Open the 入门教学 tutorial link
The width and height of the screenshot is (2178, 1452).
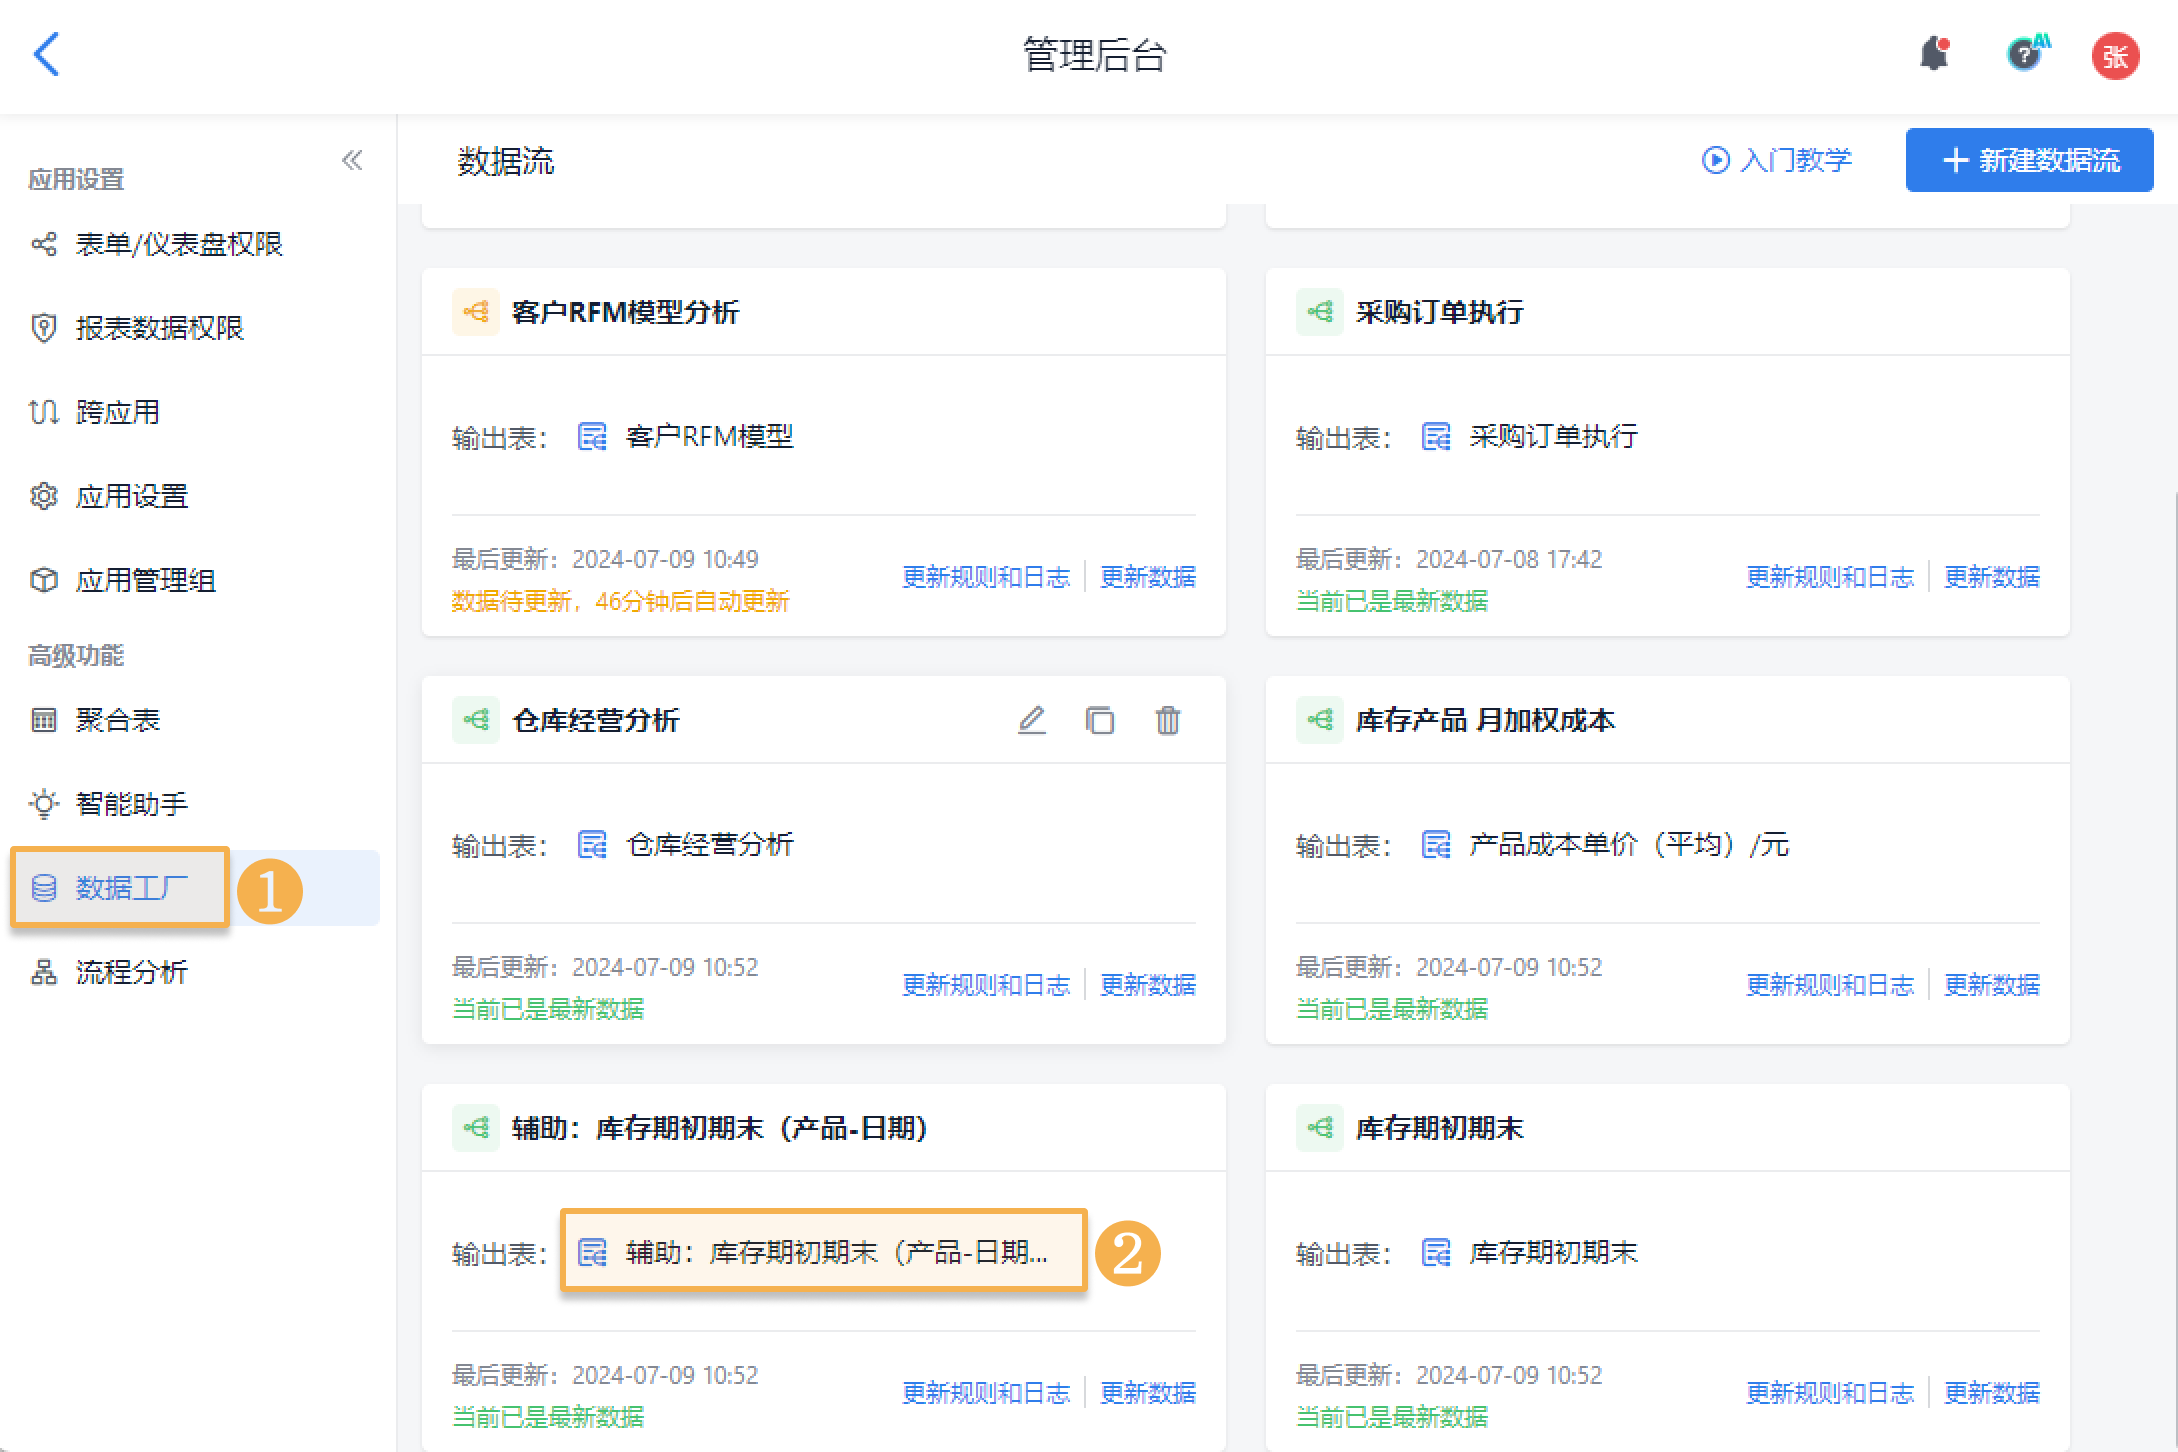click(x=1777, y=160)
